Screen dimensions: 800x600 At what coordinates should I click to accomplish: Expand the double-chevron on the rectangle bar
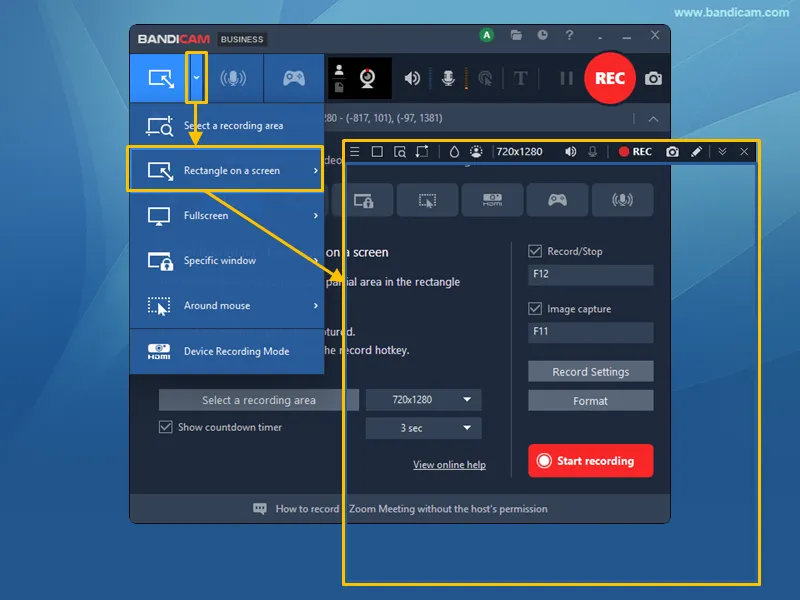tap(722, 152)
